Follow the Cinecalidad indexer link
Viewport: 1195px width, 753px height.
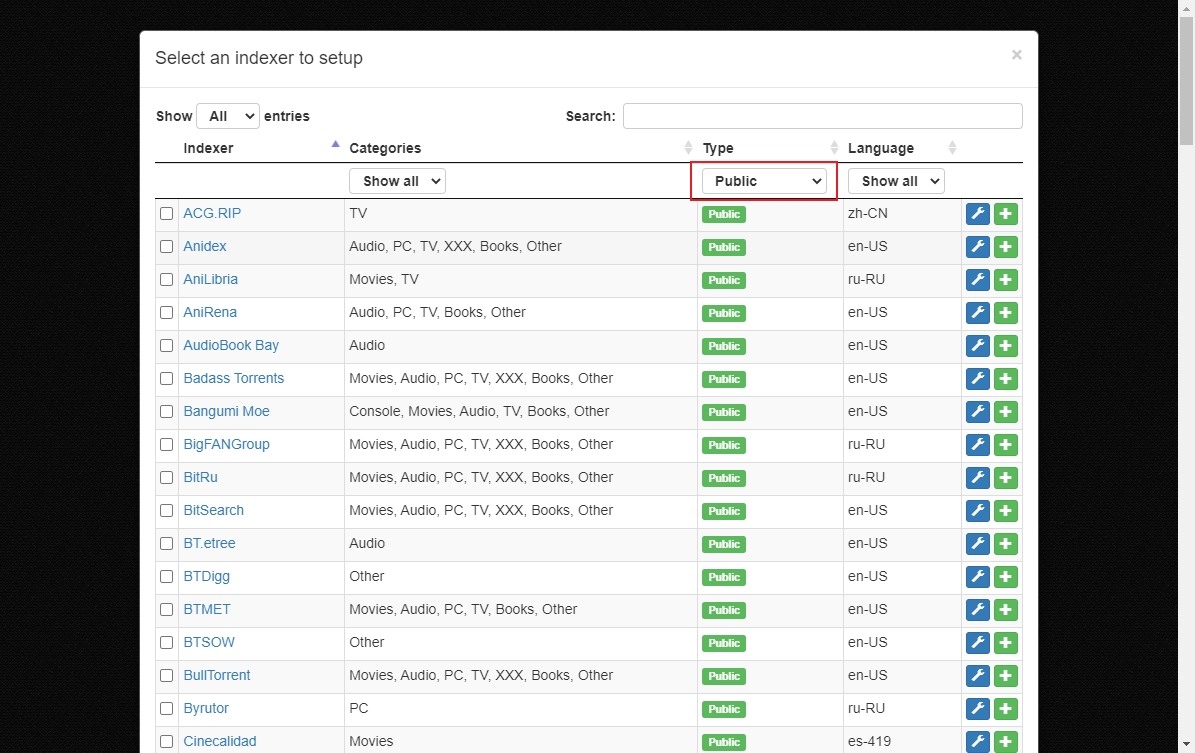pos(219,742)
